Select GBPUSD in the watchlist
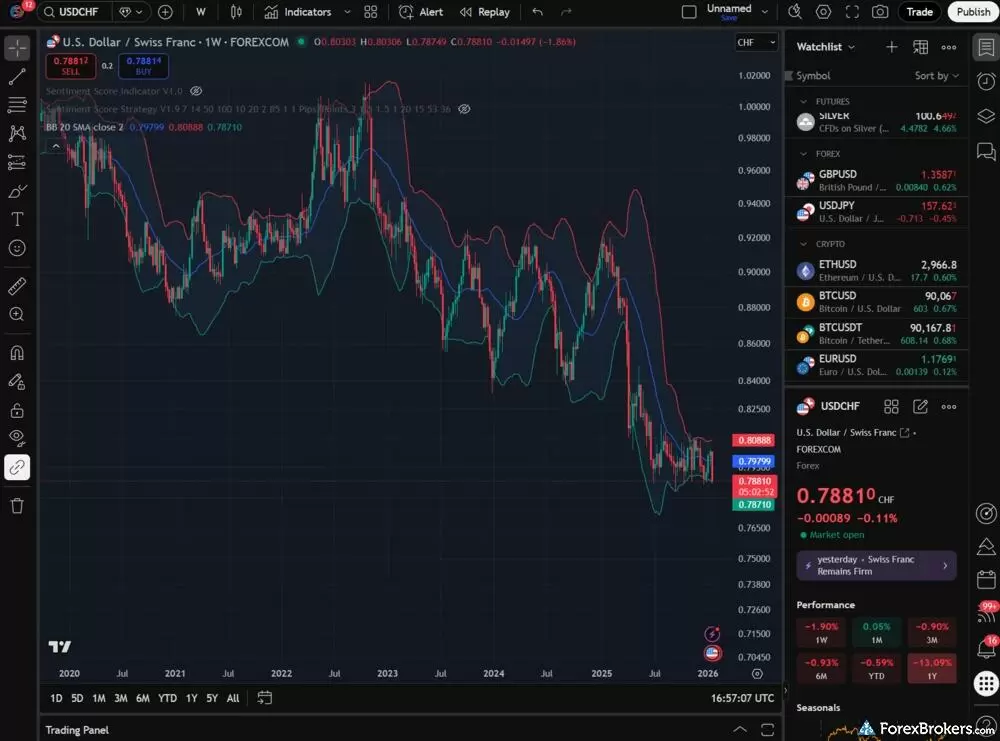Image resolution: width=1000 pixels, height=741 pixels. tap(876, 180)
